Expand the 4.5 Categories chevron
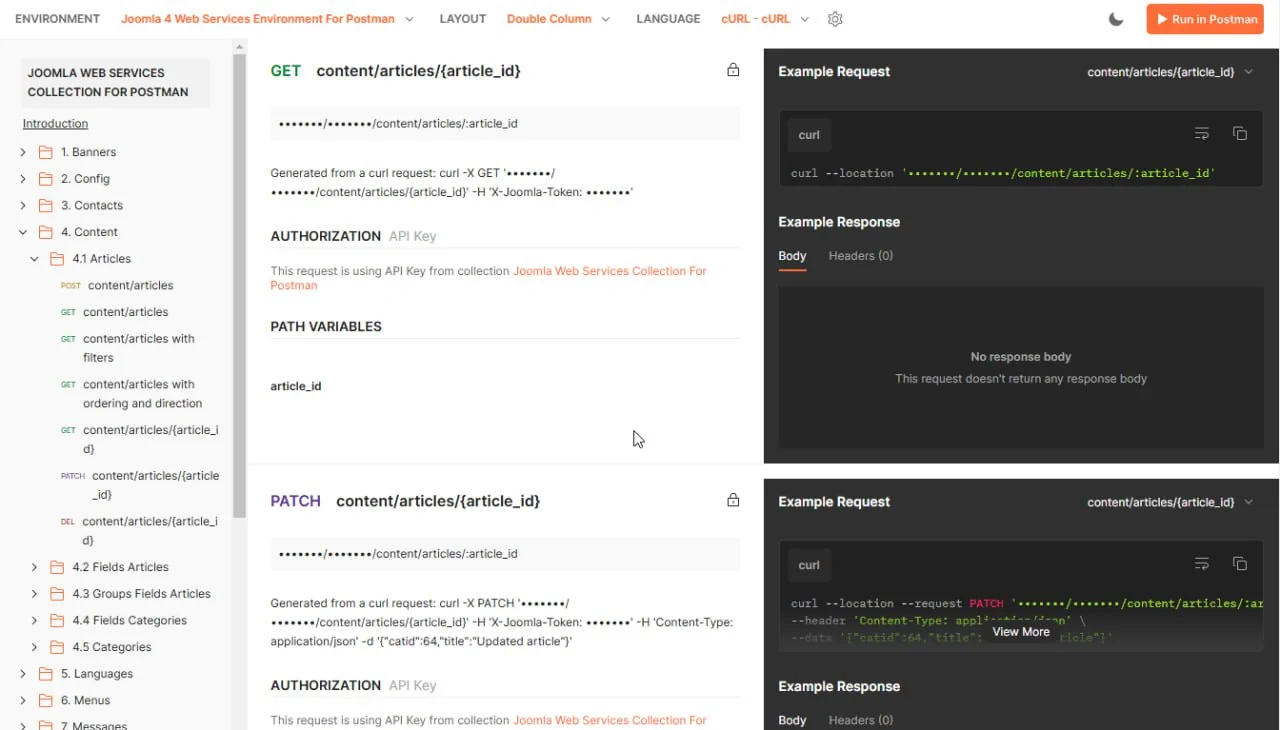This screenshot has height=730, width=1280. click(x=34, y=647)
